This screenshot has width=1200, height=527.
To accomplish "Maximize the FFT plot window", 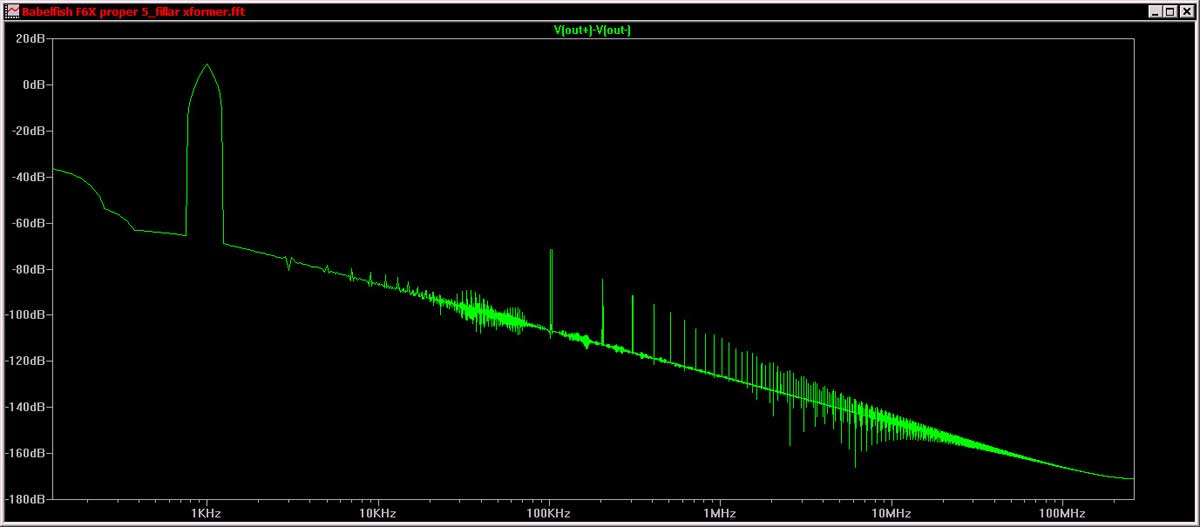I will (1169, 11).
